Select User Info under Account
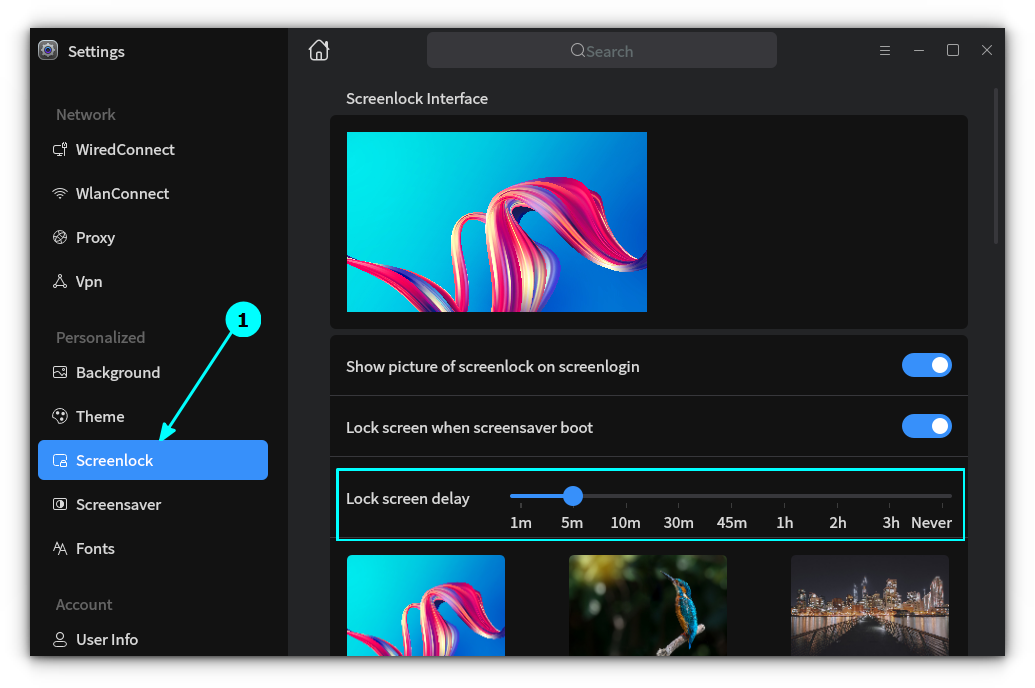The width and height of the screenshot is (1035, 688). click(60, 639)
